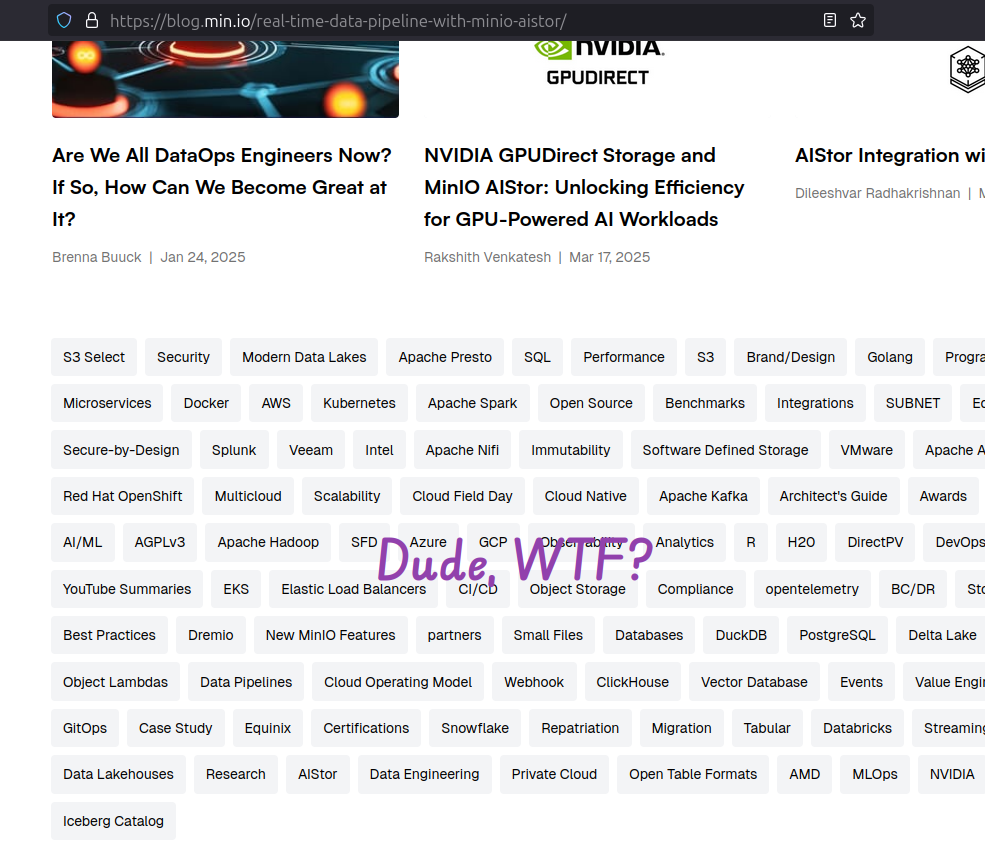Click the Iceberg Catalog tag

113,820
